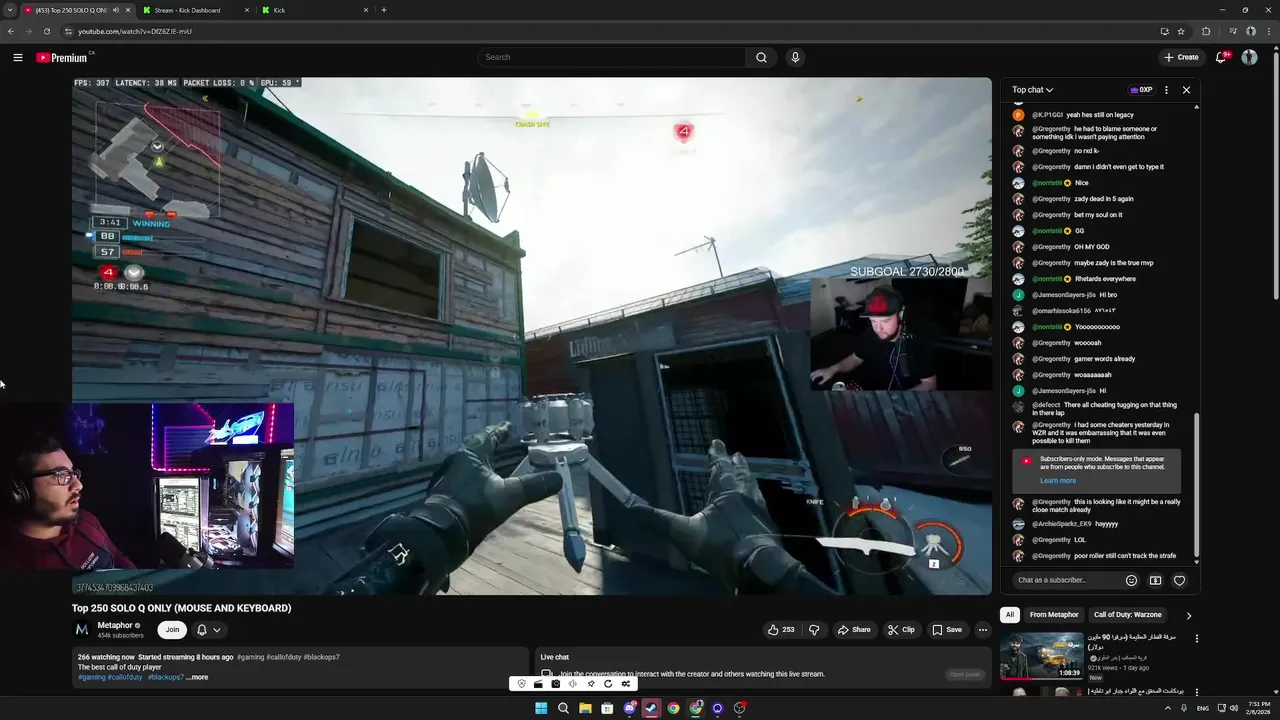
Task: Start voice search with microphone icon
Action: pos(795,57)
